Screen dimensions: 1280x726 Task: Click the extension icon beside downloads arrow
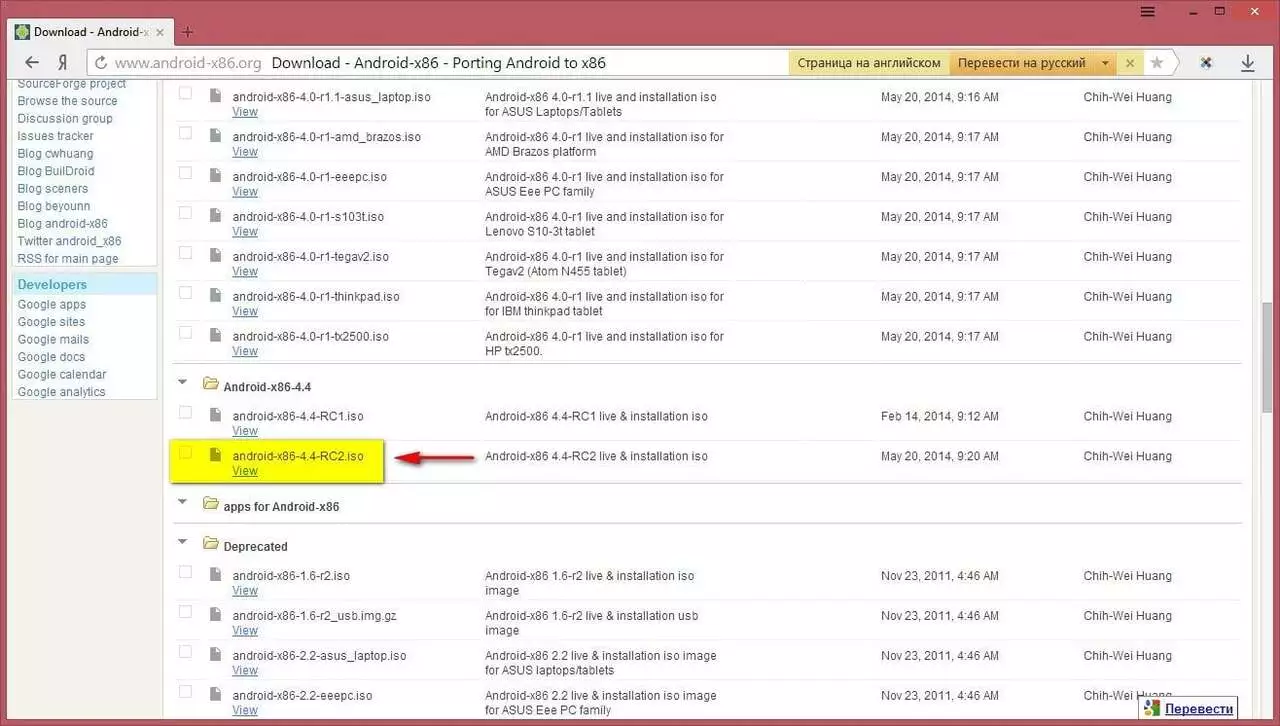[1206, 62]
